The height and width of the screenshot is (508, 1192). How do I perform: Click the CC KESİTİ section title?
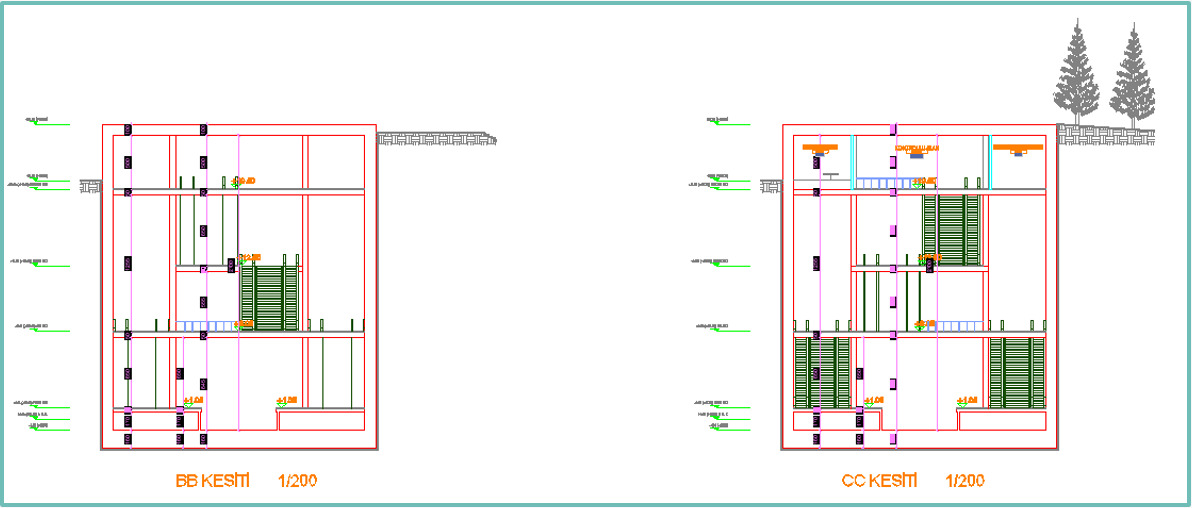[x=879, y=481]
